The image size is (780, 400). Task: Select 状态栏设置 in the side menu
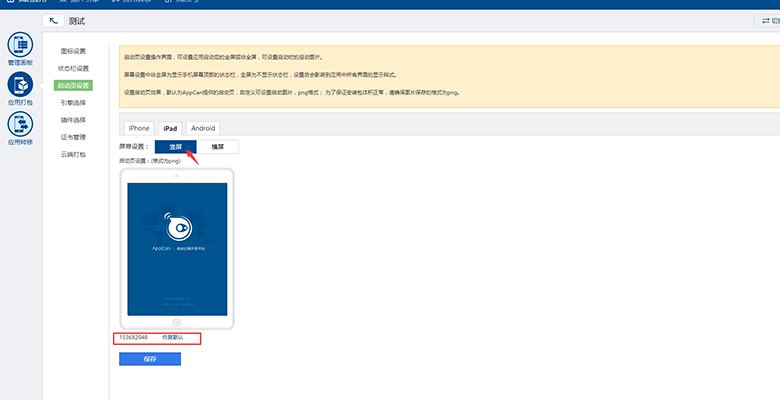[x=74, y=68]
